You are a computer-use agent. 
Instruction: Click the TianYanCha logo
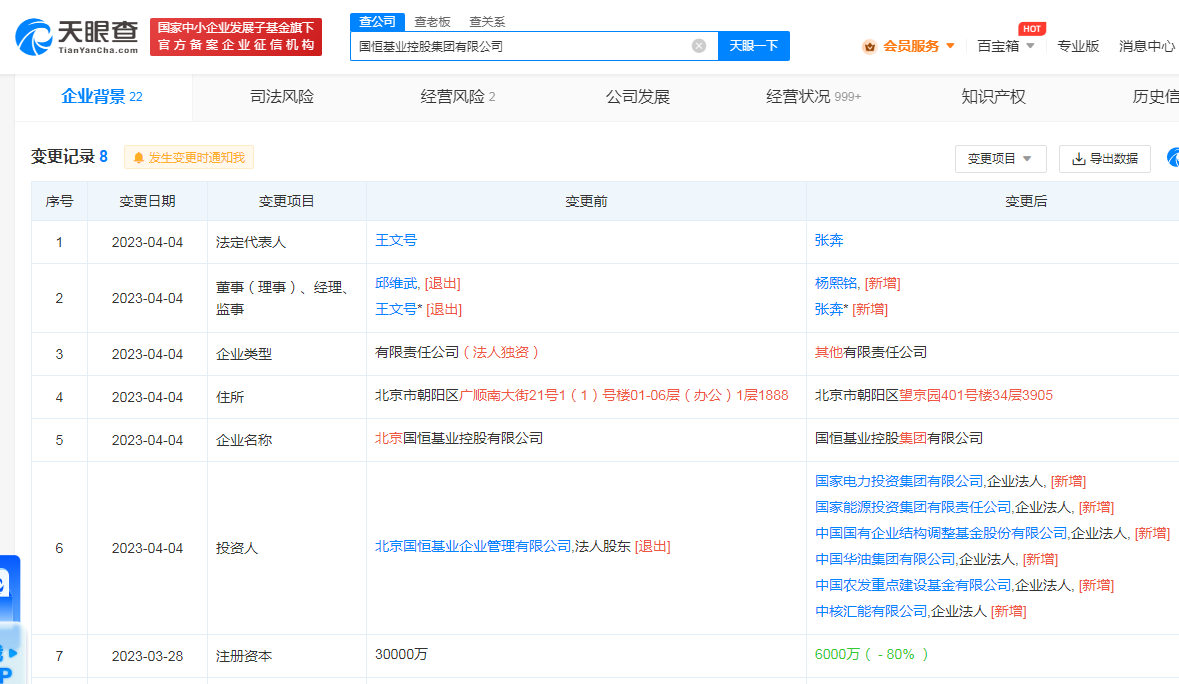77,36
